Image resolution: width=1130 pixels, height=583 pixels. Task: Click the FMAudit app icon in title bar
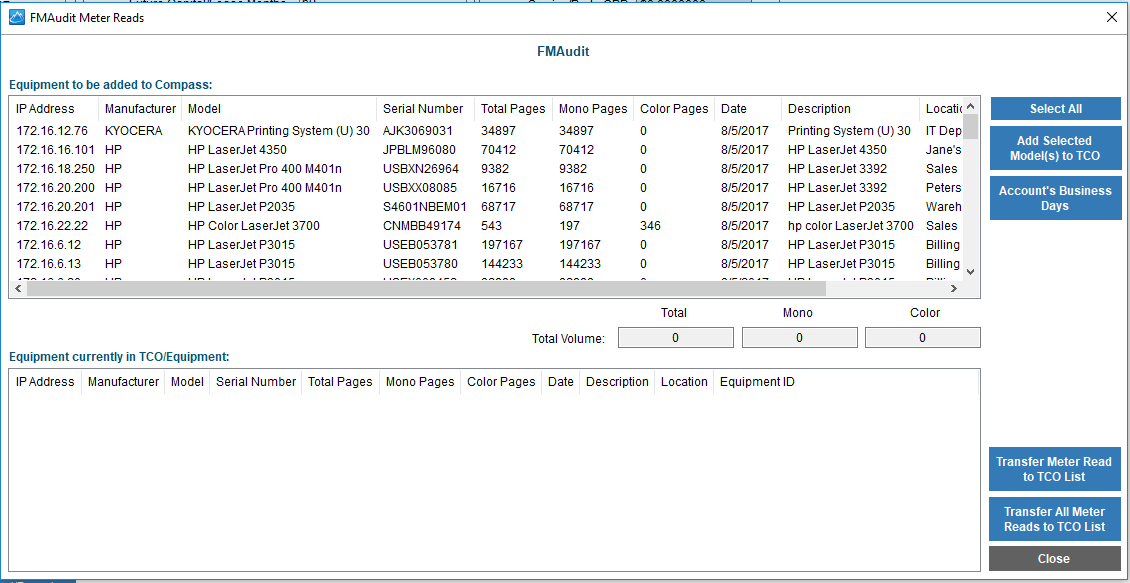(16, 18)
